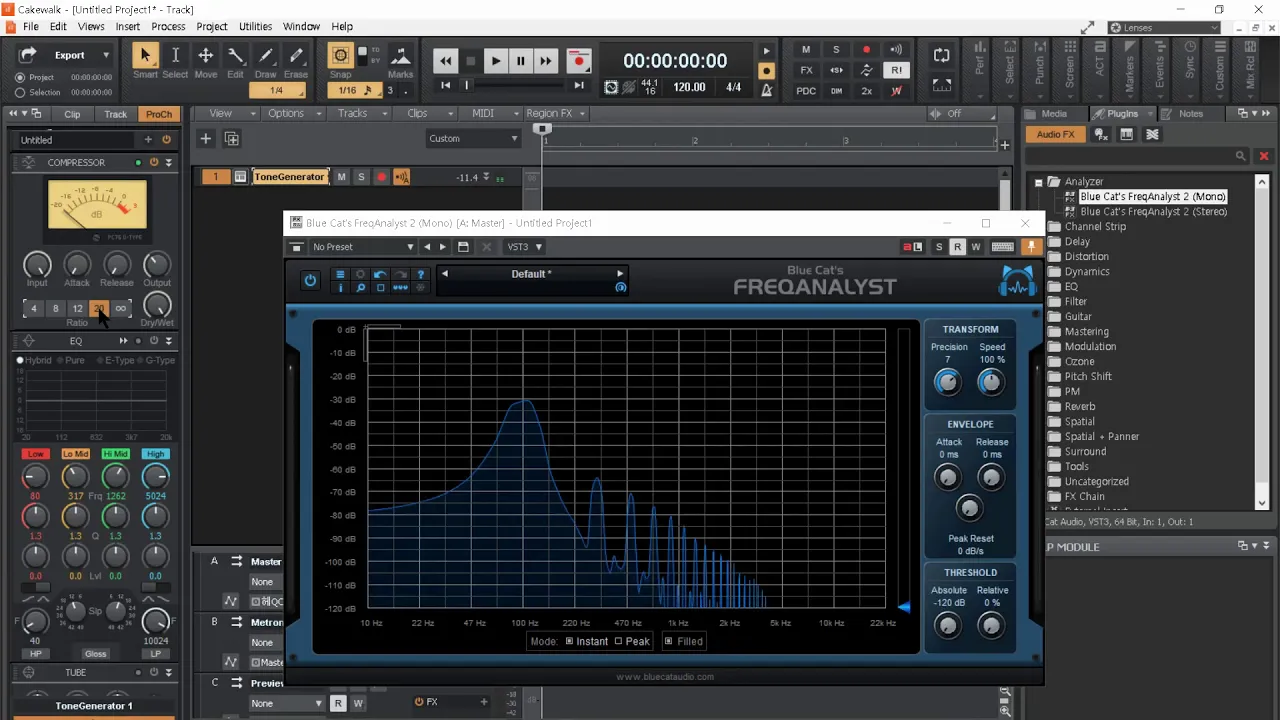Toggle input echo on ToneGenerator track

401,177
